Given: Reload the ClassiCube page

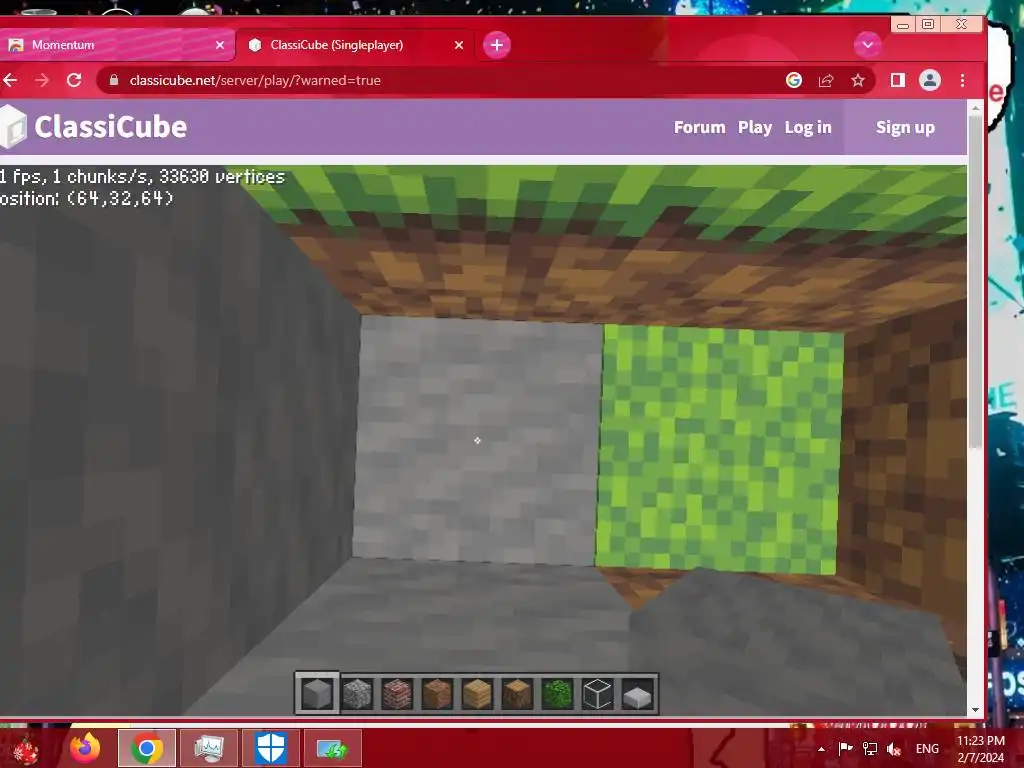Looking at the screenshot, I should [x=74, y=80].
